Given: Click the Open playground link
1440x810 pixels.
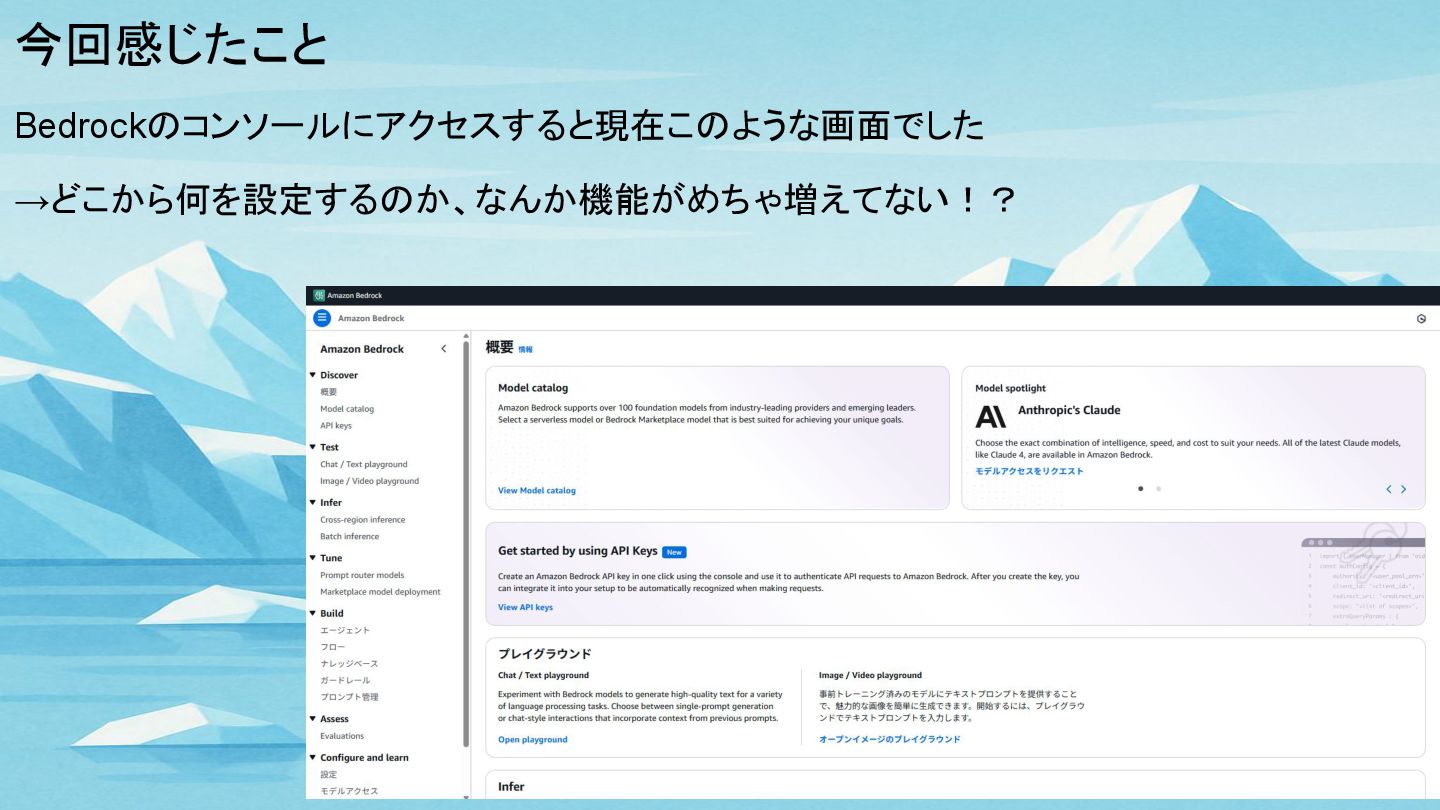Looking at the screenshot, I should (533, 740).
